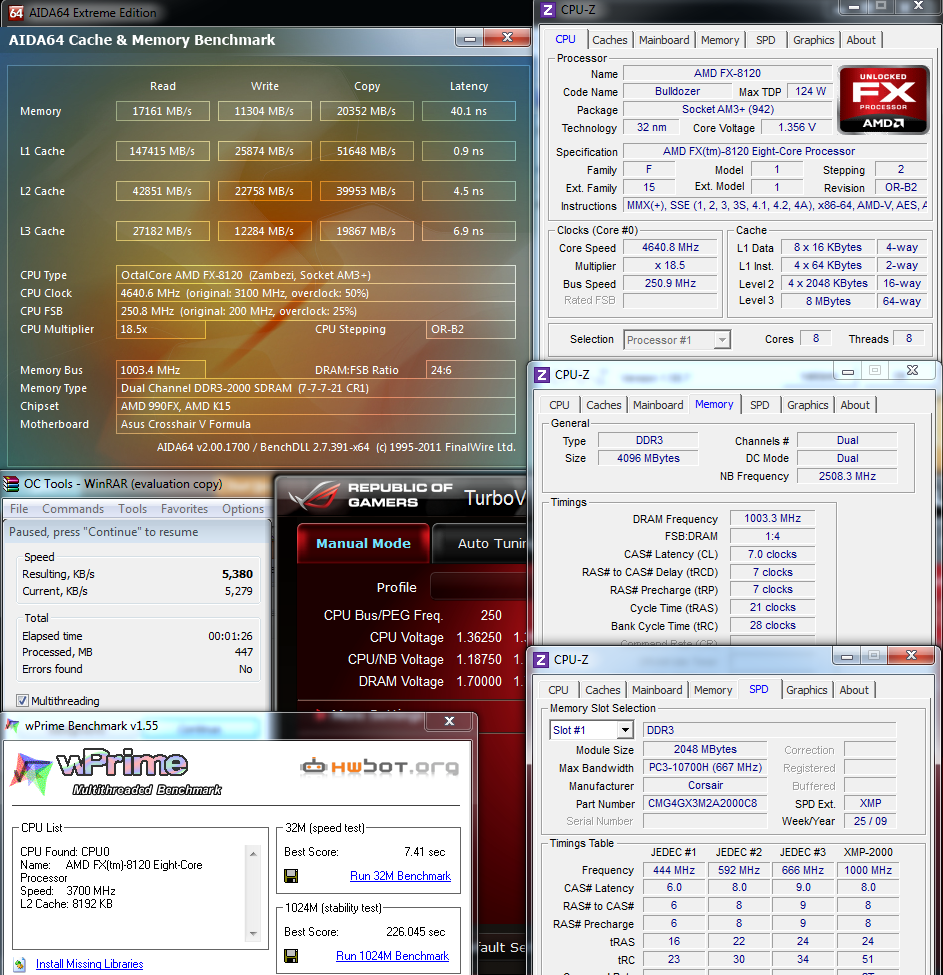Click save icon beside Run 1024M Benchmark
This screenshot has height=975, width=943.
click(x=291, y=956)
